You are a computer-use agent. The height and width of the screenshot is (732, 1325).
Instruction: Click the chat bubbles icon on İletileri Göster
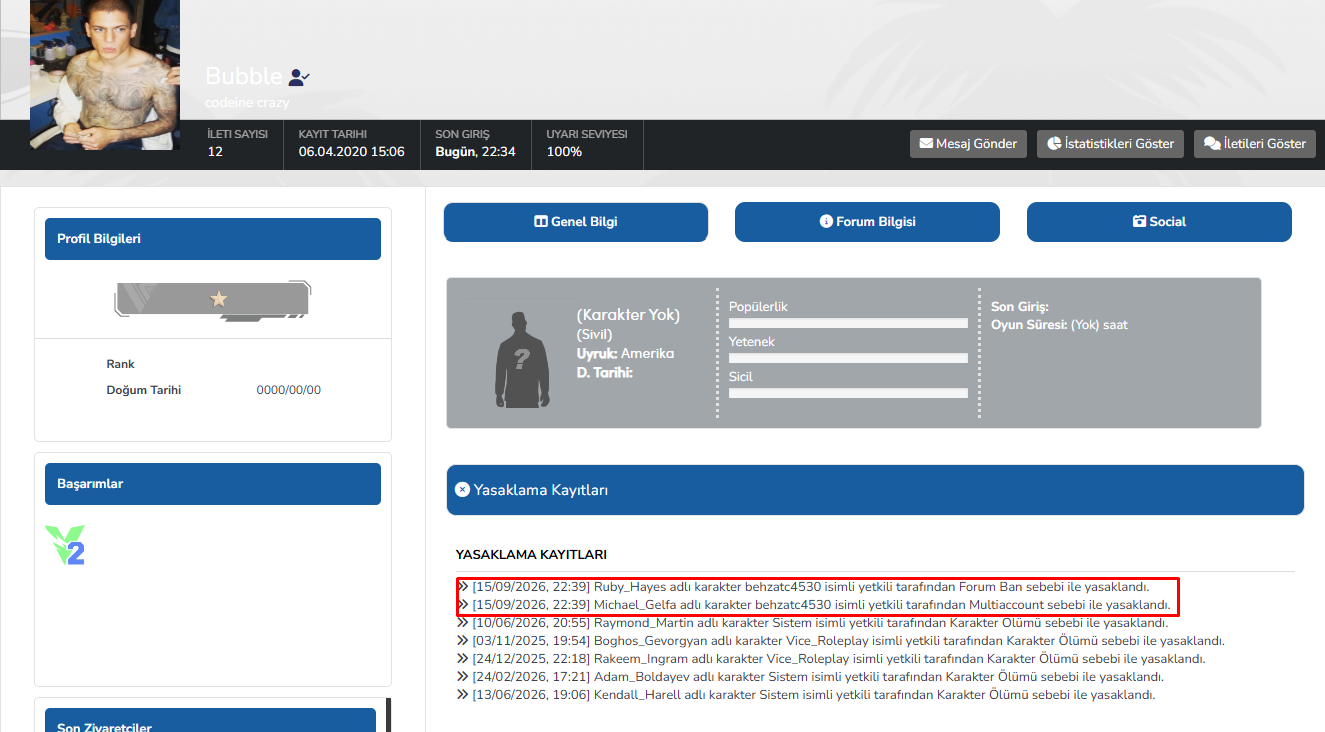pos(1212,144)
